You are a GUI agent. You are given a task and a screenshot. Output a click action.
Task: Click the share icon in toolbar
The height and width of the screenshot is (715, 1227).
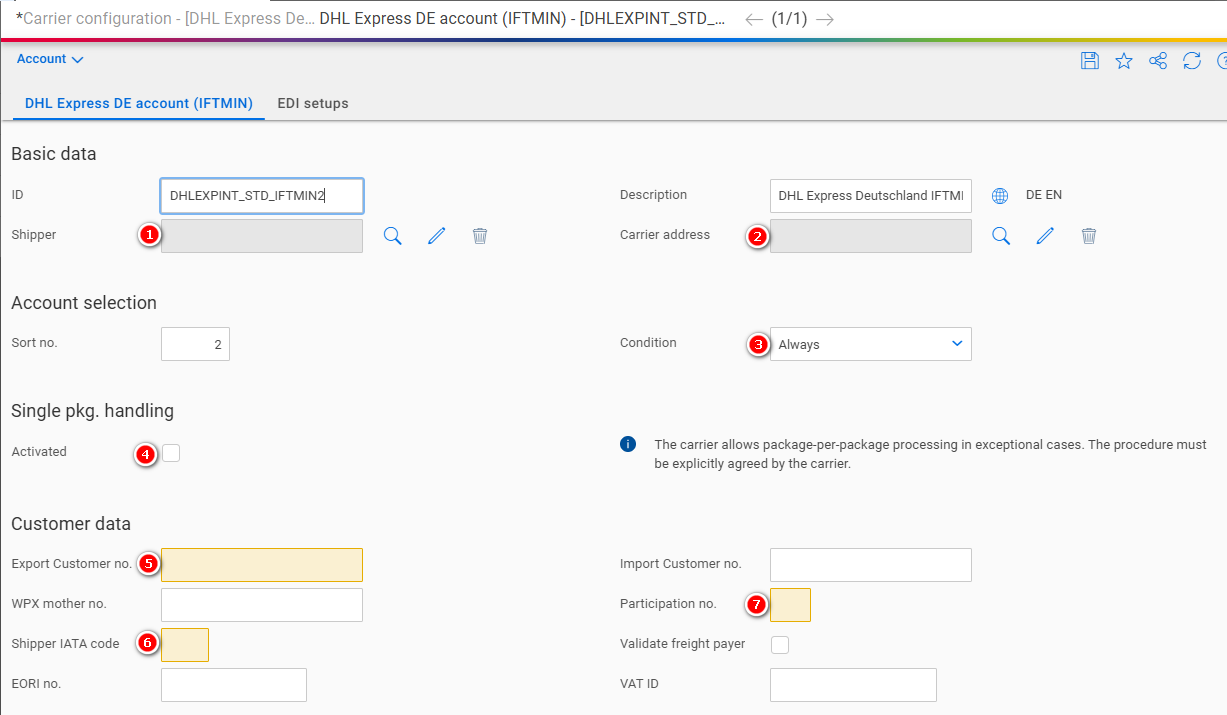pos(1158,61)
